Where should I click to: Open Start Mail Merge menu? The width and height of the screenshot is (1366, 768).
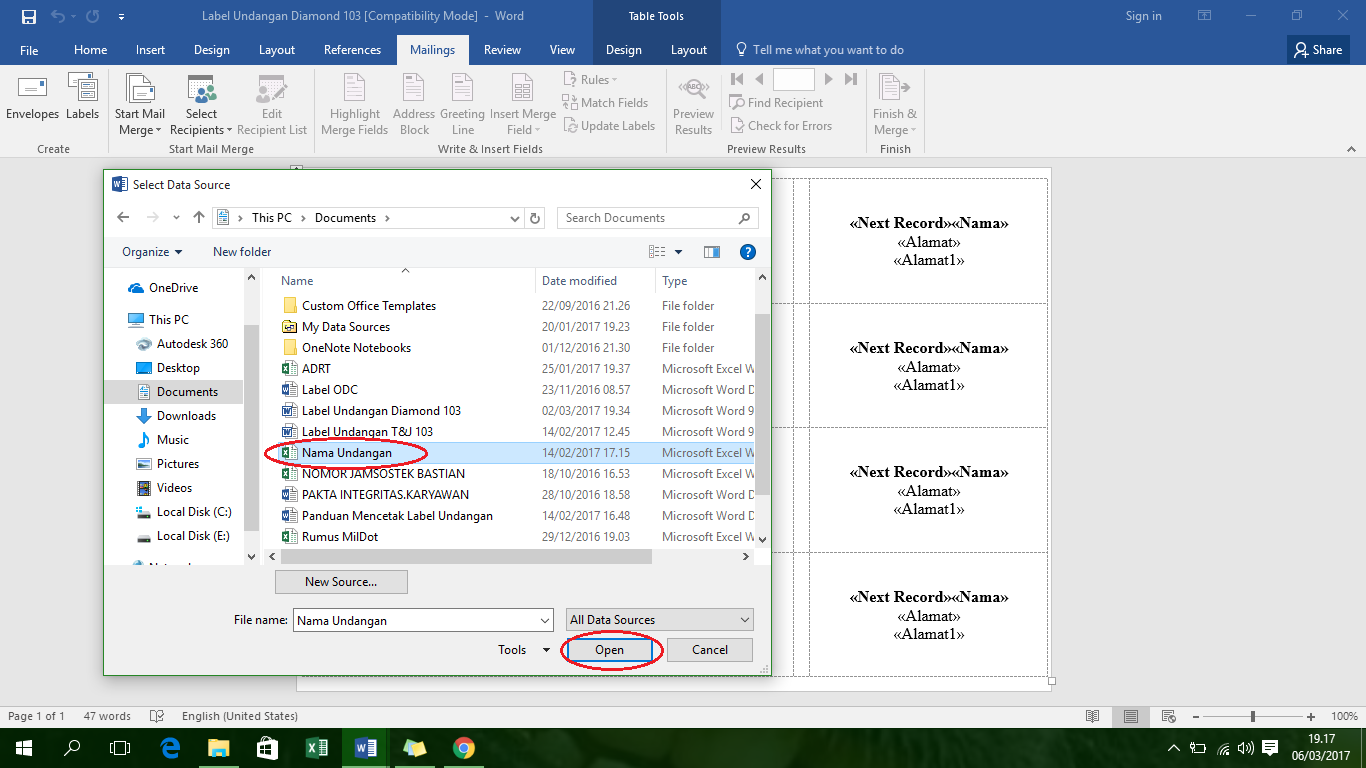pyautogui.click(x=140, y=105)
